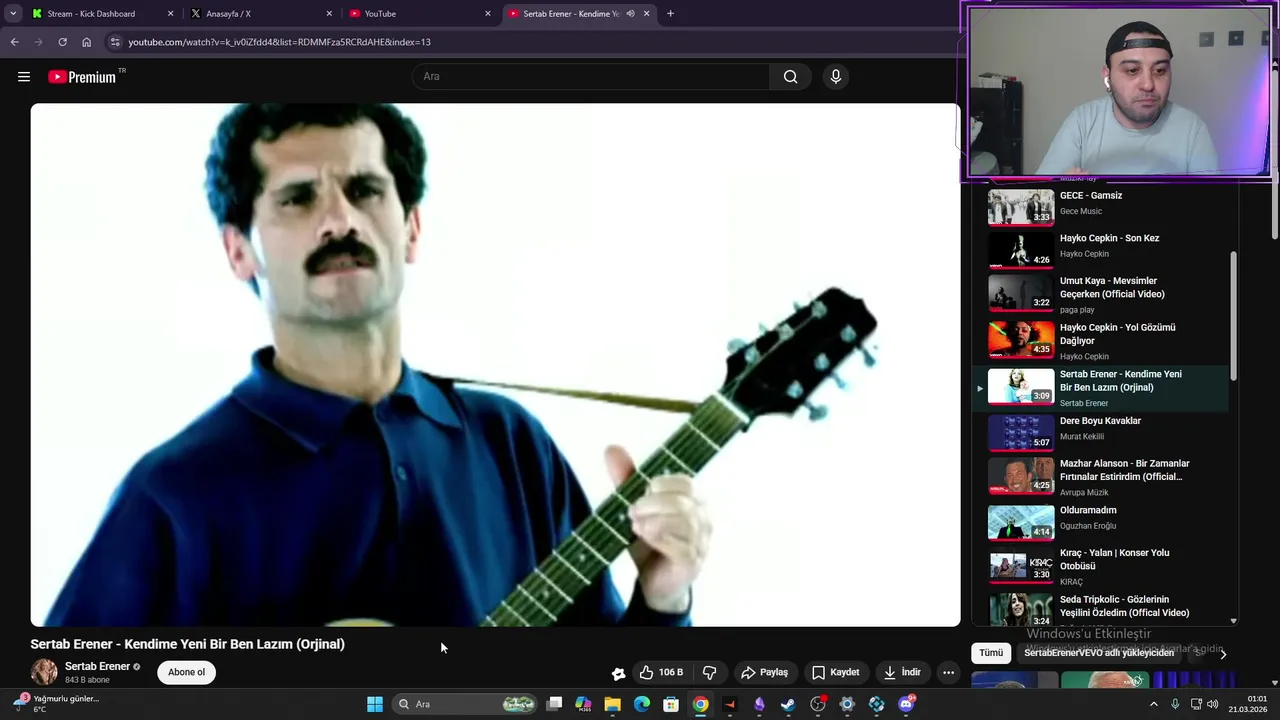
Task: Play GECE - Gamsız from the playlist
Action: pos(1100,207)
